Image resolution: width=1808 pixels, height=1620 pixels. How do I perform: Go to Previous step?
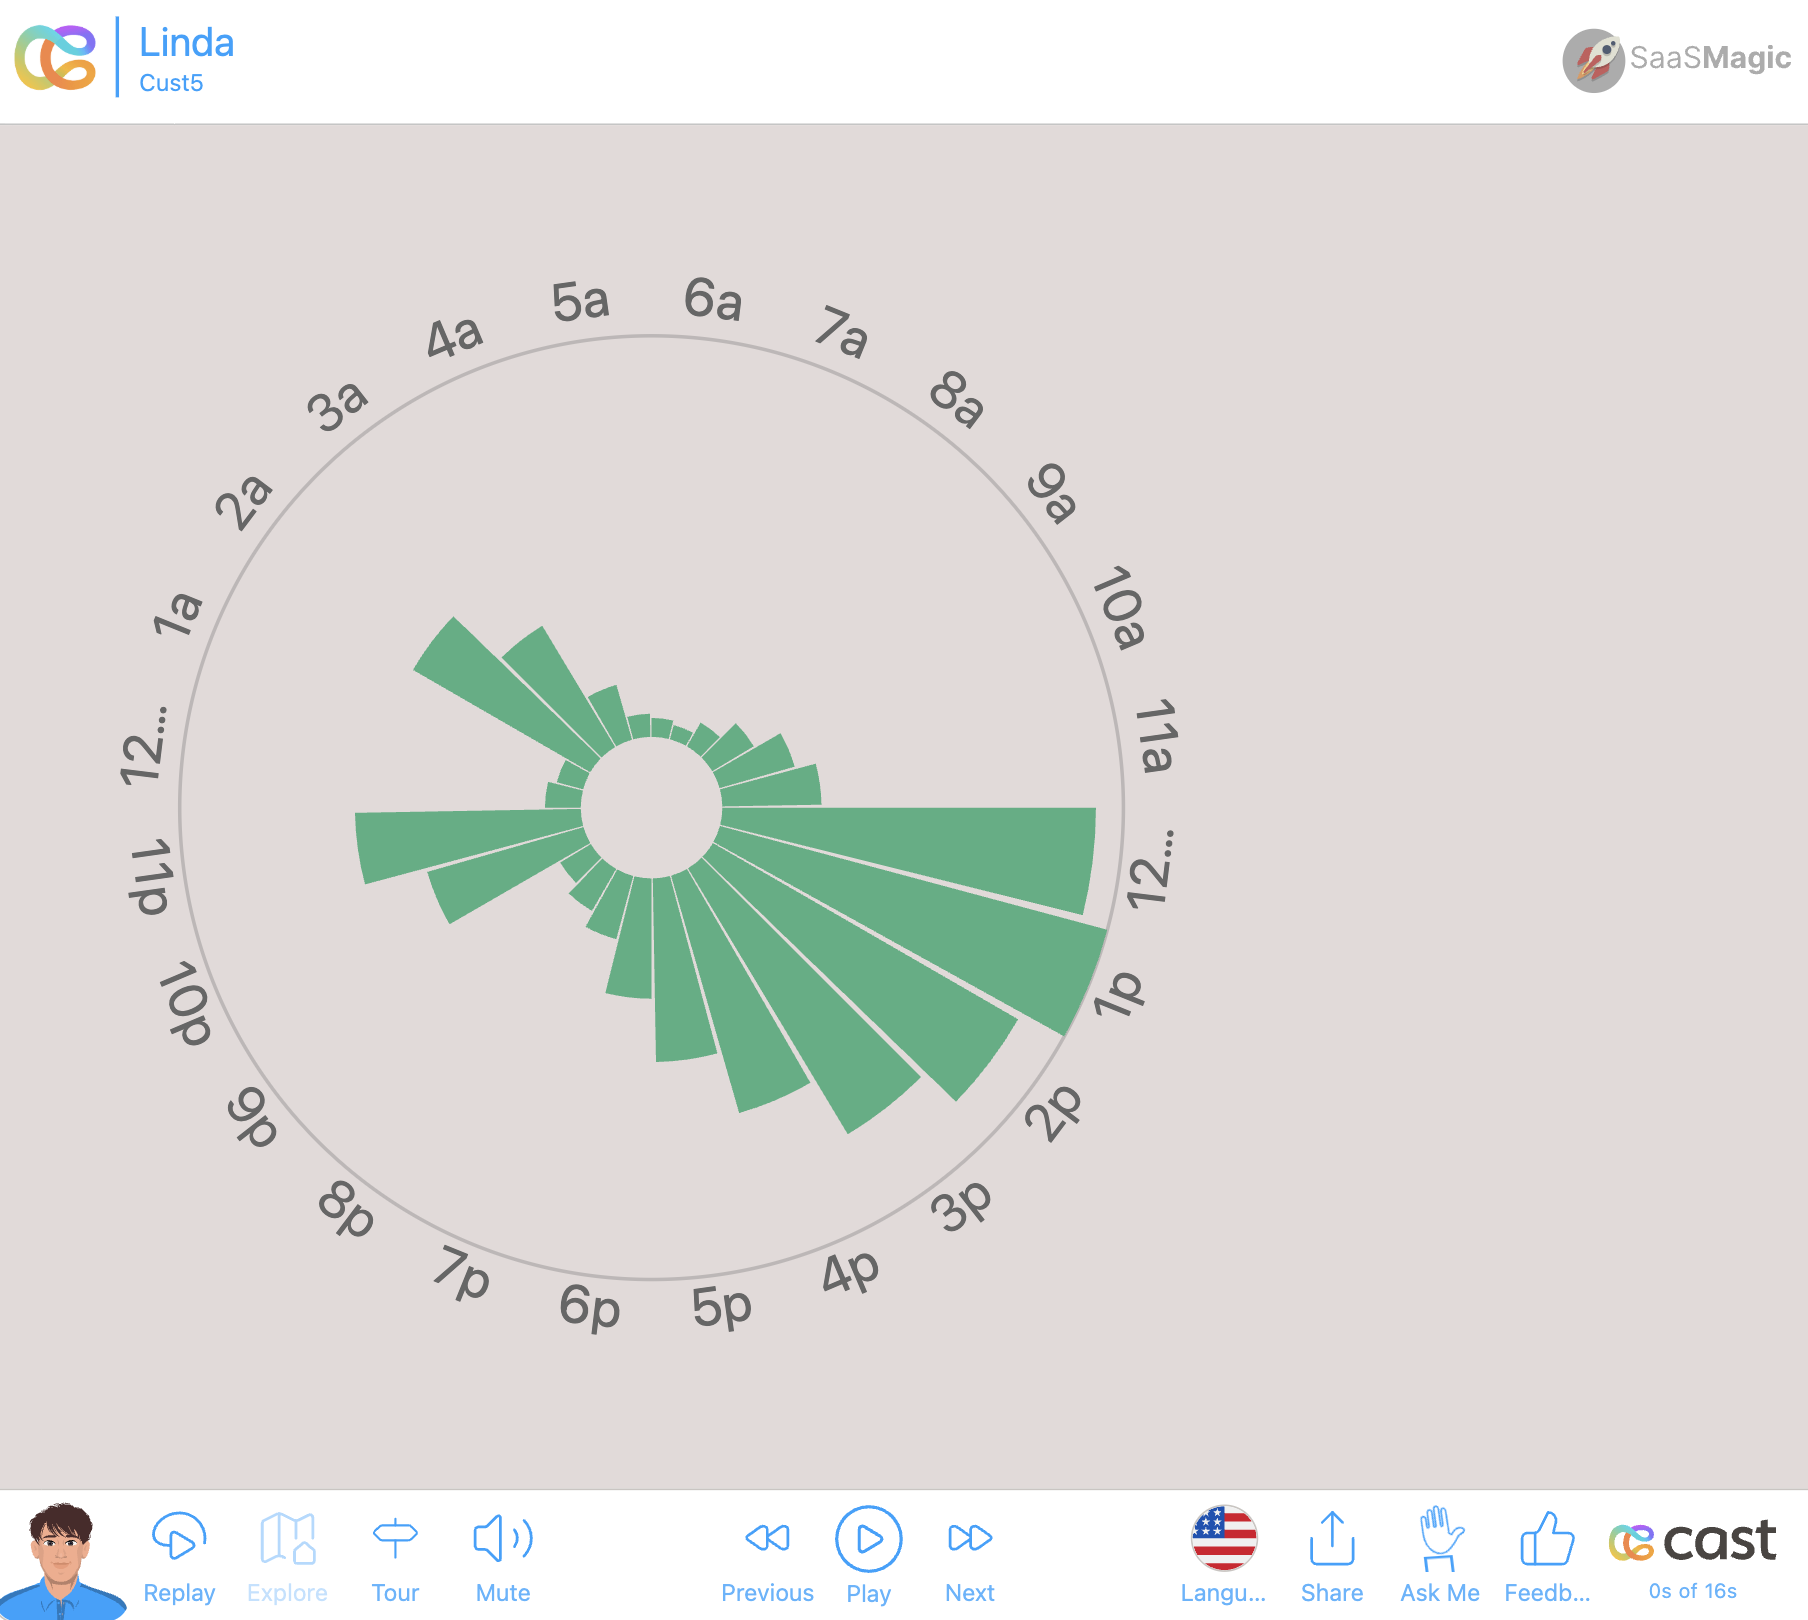click(767, 1538)
